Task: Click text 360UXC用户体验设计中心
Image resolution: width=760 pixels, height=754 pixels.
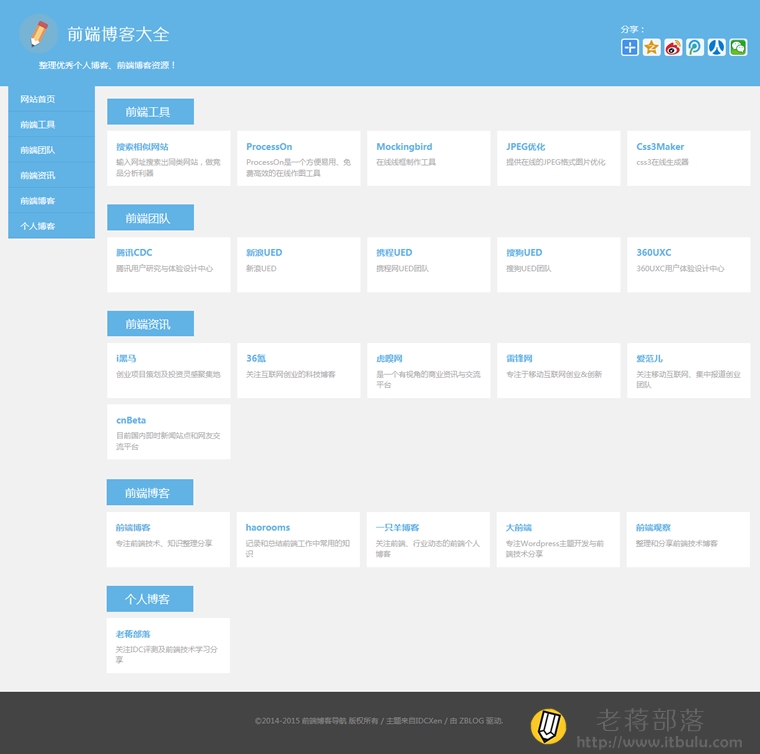Action: [x=680, y=268]
